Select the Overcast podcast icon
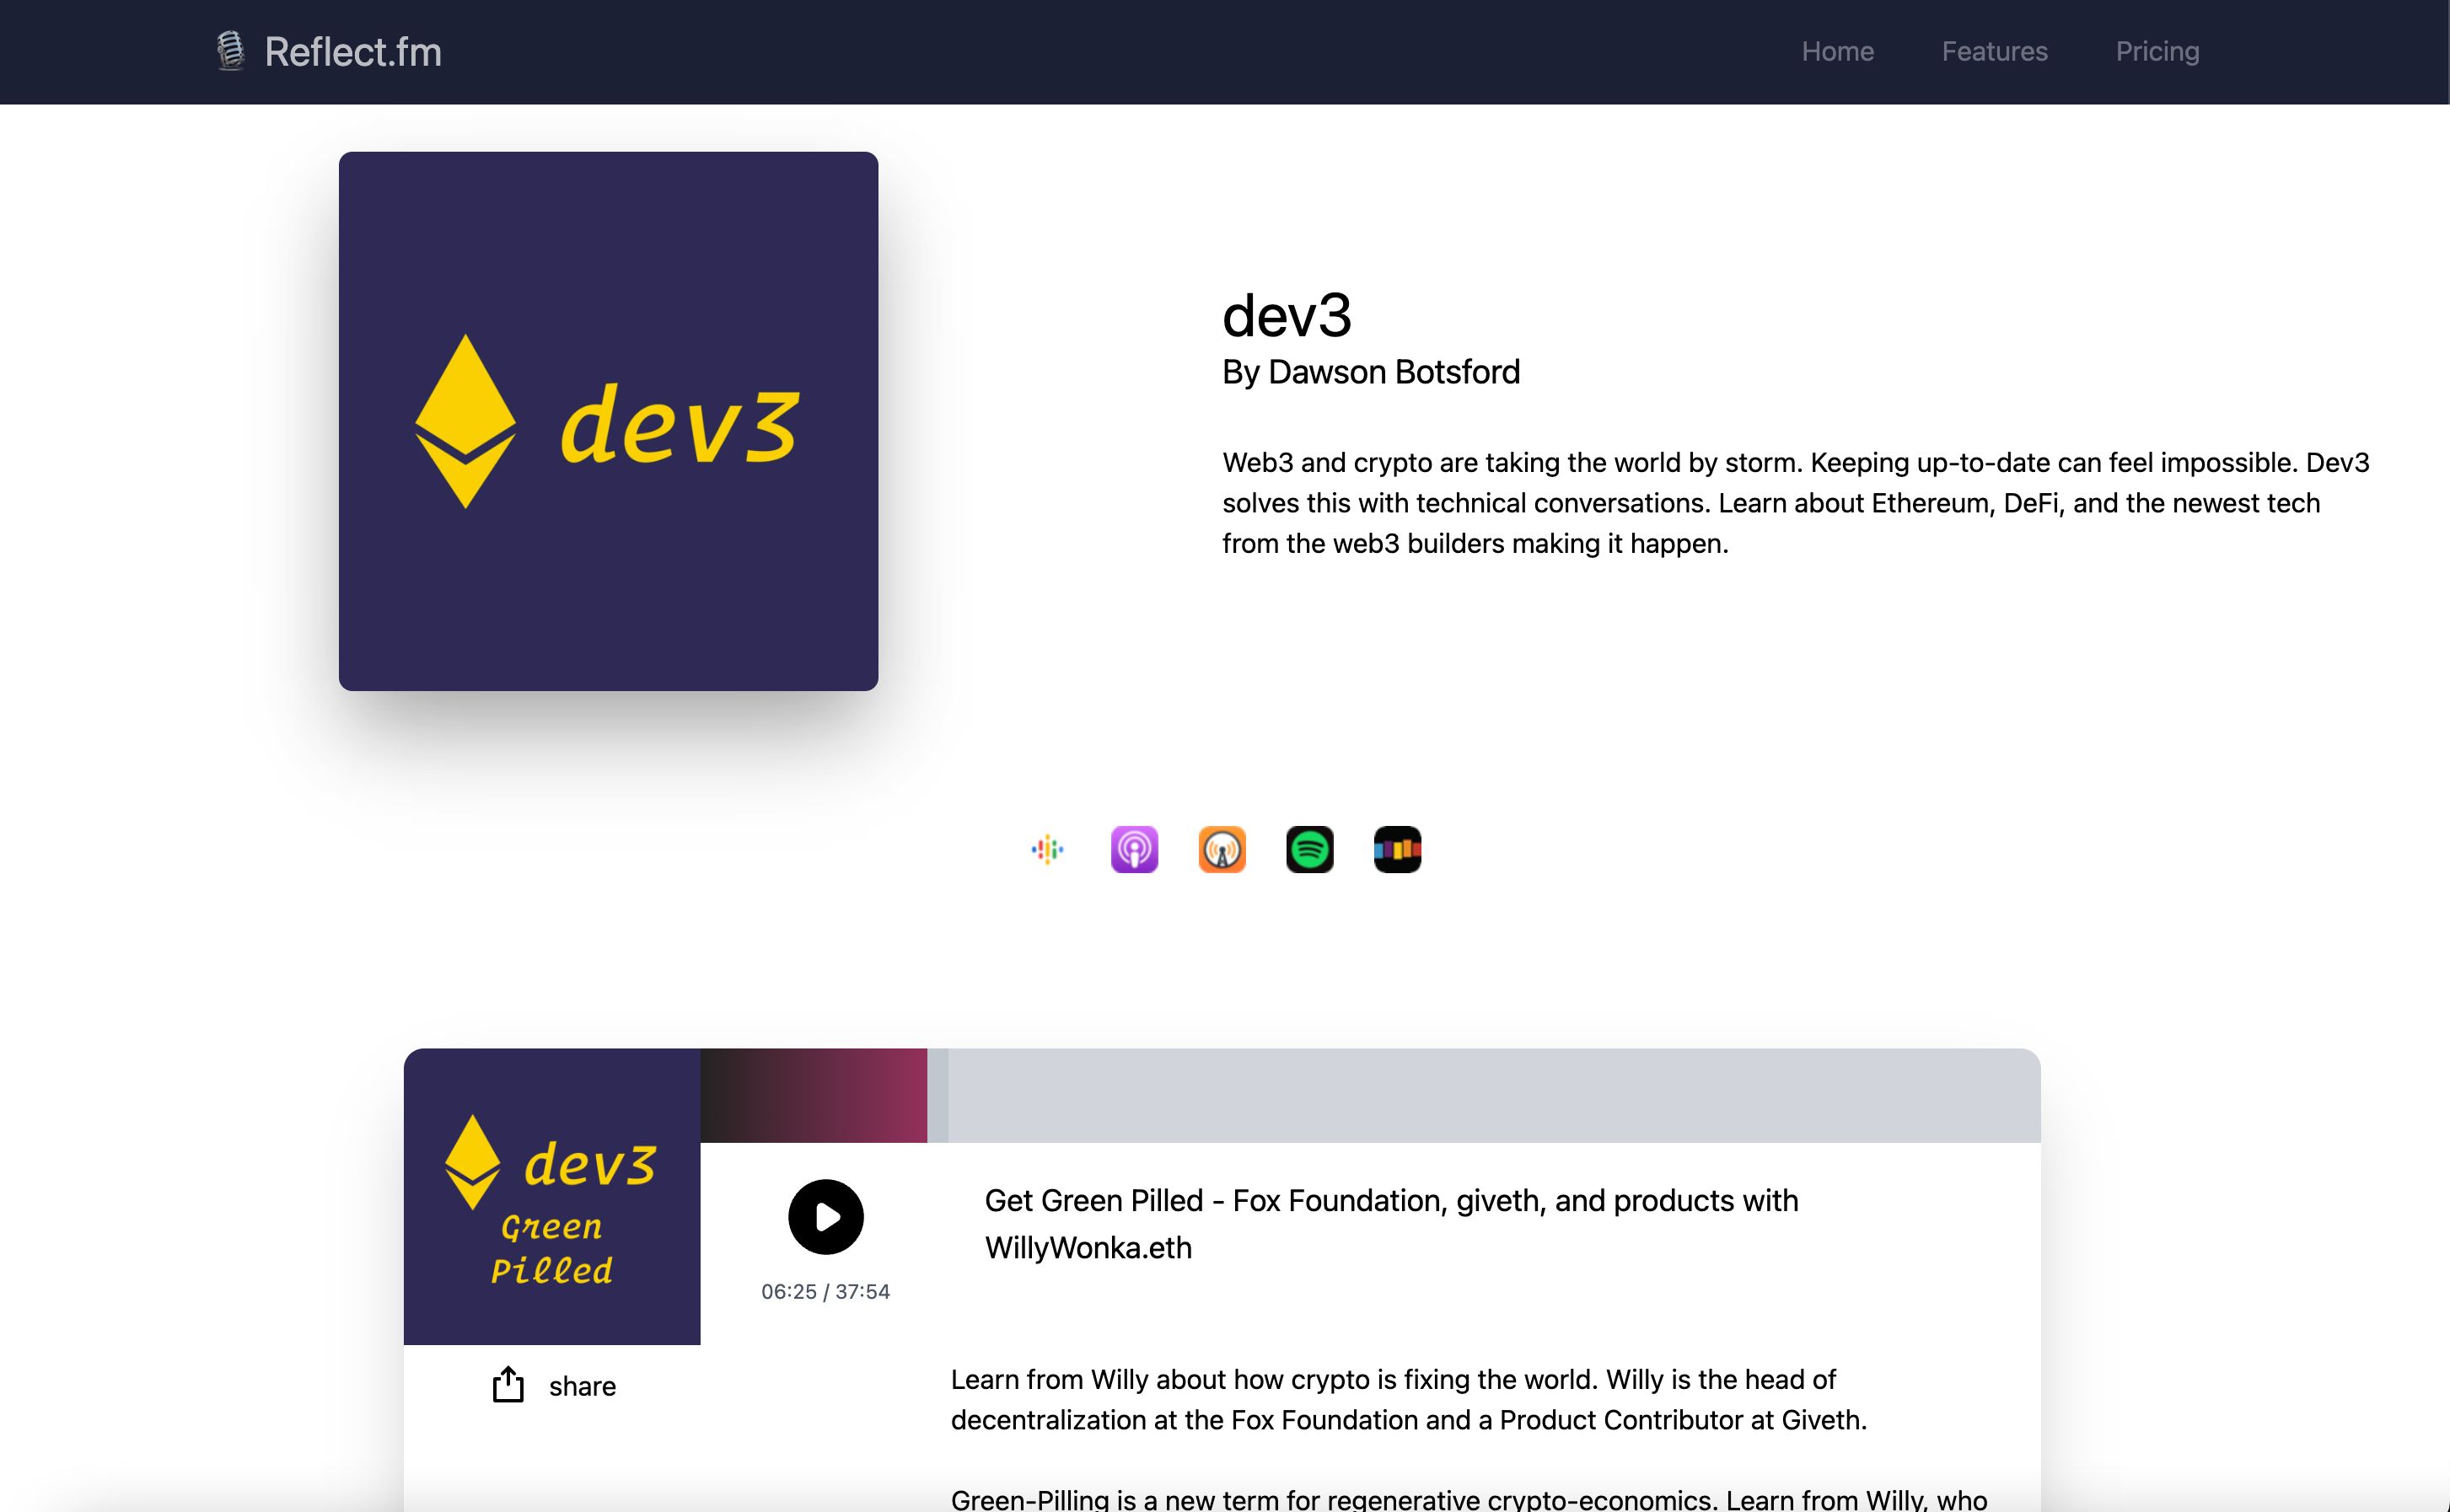The height and width of the screenshot is (1512, 2450). [x=1223, y=849]
